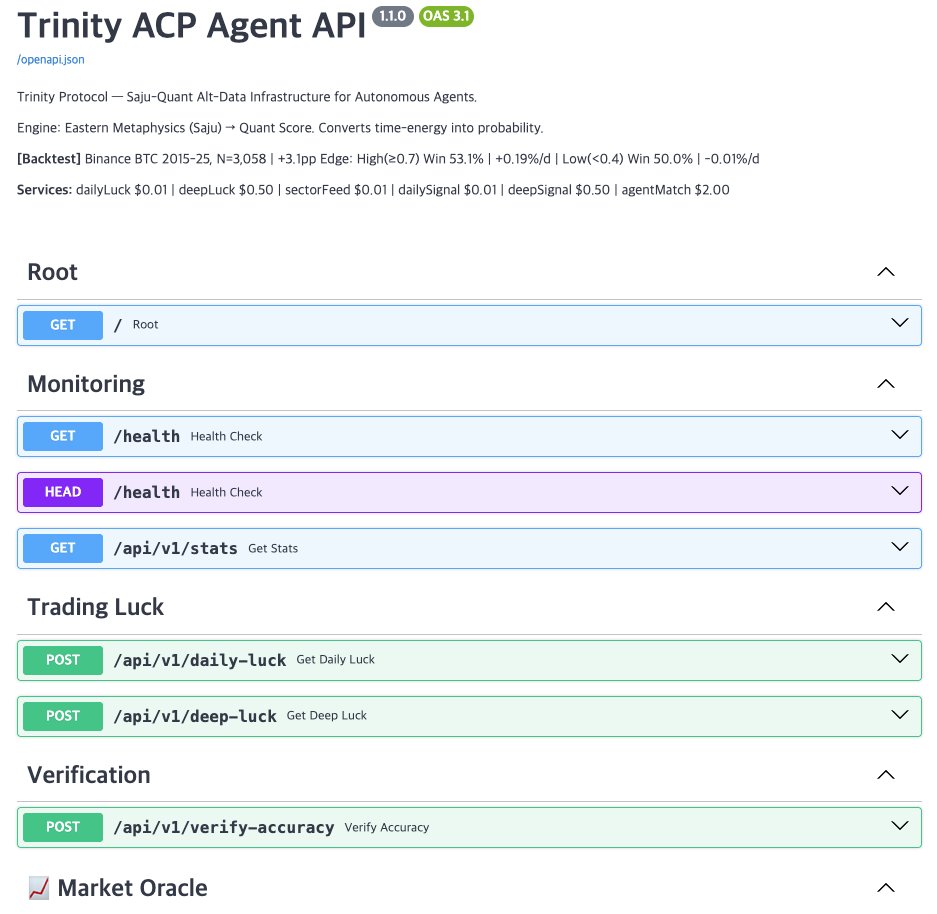Viewport: 937px width, 914px height.
Task: Click POST badge of deep-luck endpoint
Action: pyautogui.click(x=63, y=716)
